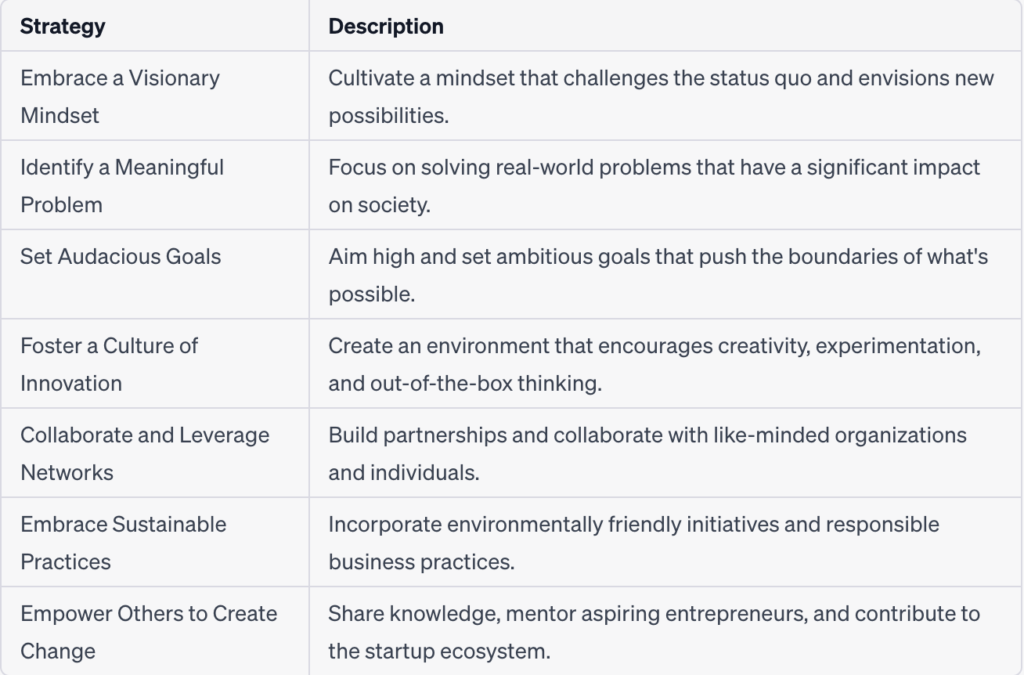1024x675 pixels.
Task: Click the Strategy column header
Action: point(155,26)
